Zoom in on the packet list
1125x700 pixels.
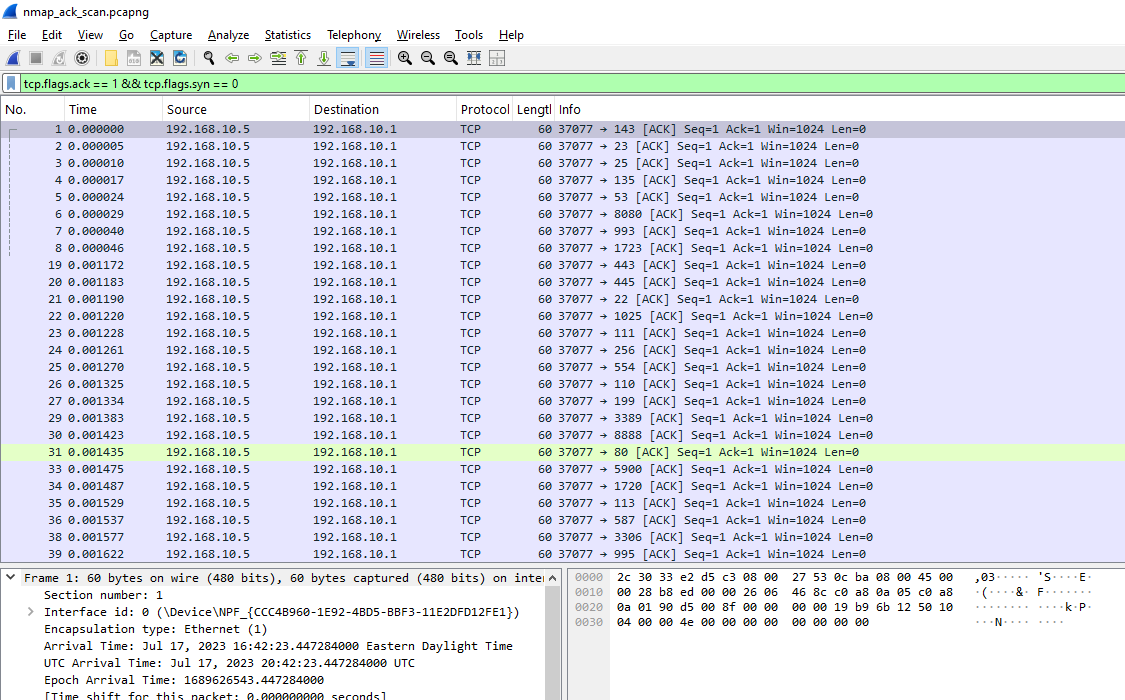coord(404,57)
